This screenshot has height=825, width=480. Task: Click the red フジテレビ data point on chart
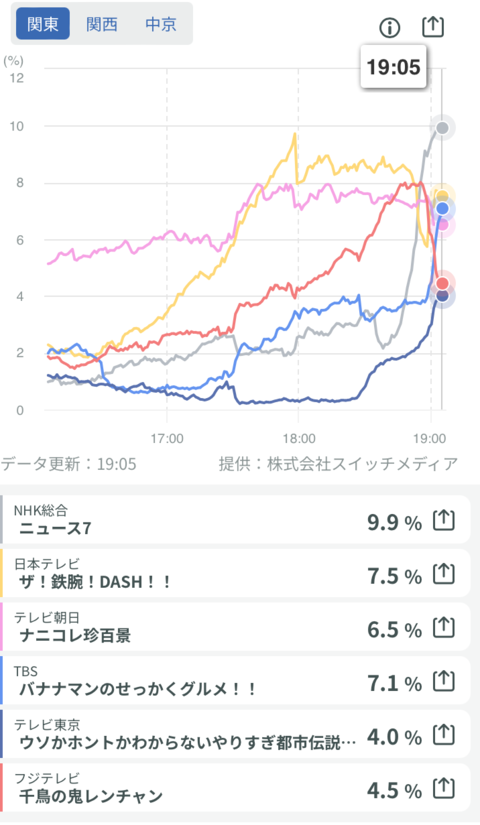(442, 284)
